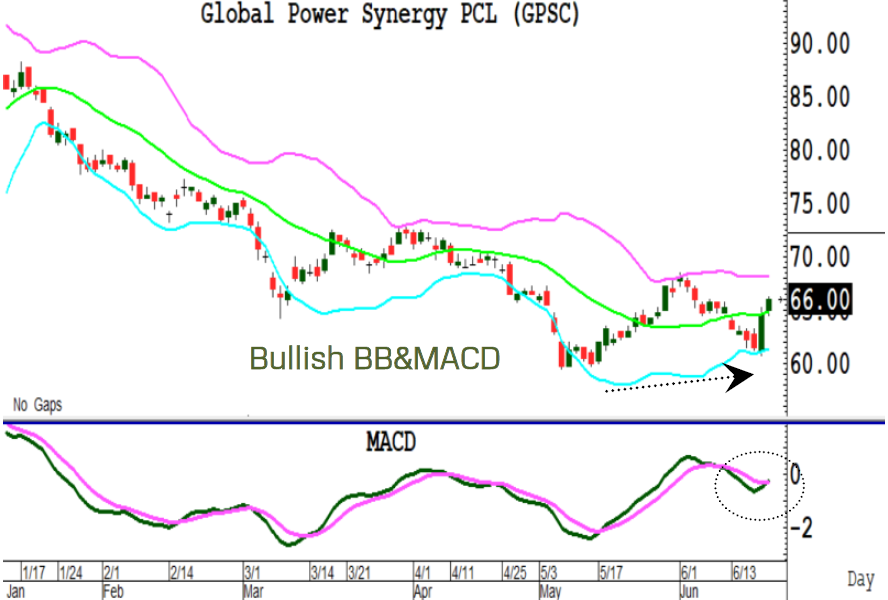The height and width of the screenshot is (600, 888).
Task: Select the "Jan" month label
Action: pyautogui.click(x=15, y=591)
